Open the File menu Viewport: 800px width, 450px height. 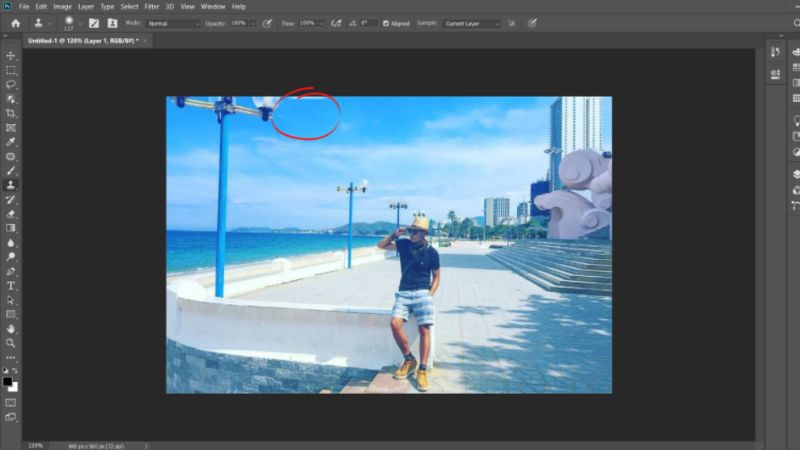pos(24,7)
